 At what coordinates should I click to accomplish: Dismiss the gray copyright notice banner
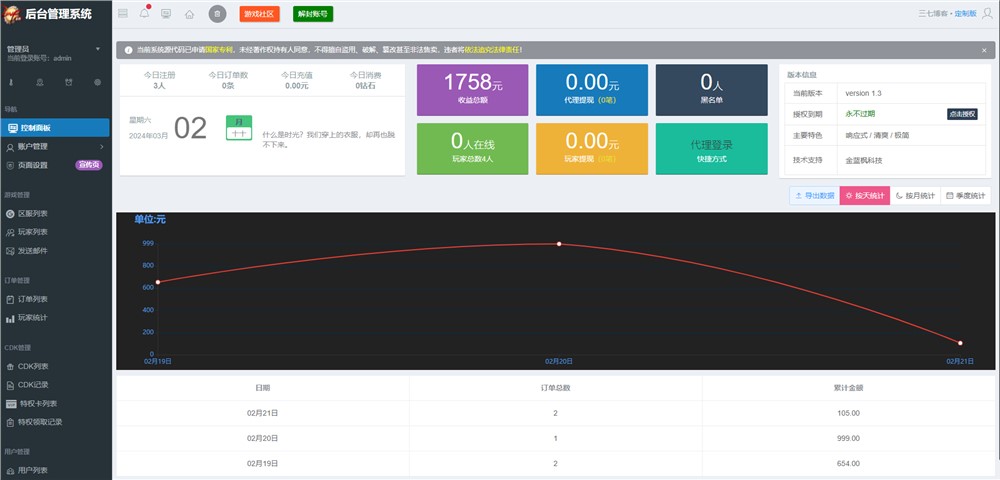coord(983,49)
